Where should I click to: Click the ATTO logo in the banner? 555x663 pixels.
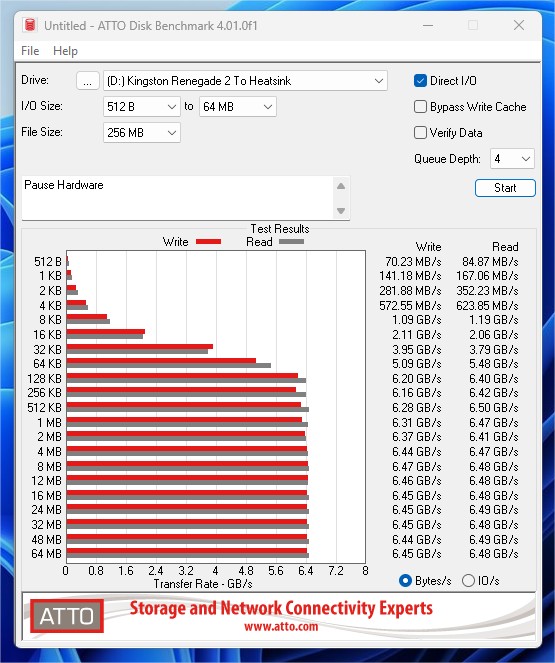click(67, 616)
